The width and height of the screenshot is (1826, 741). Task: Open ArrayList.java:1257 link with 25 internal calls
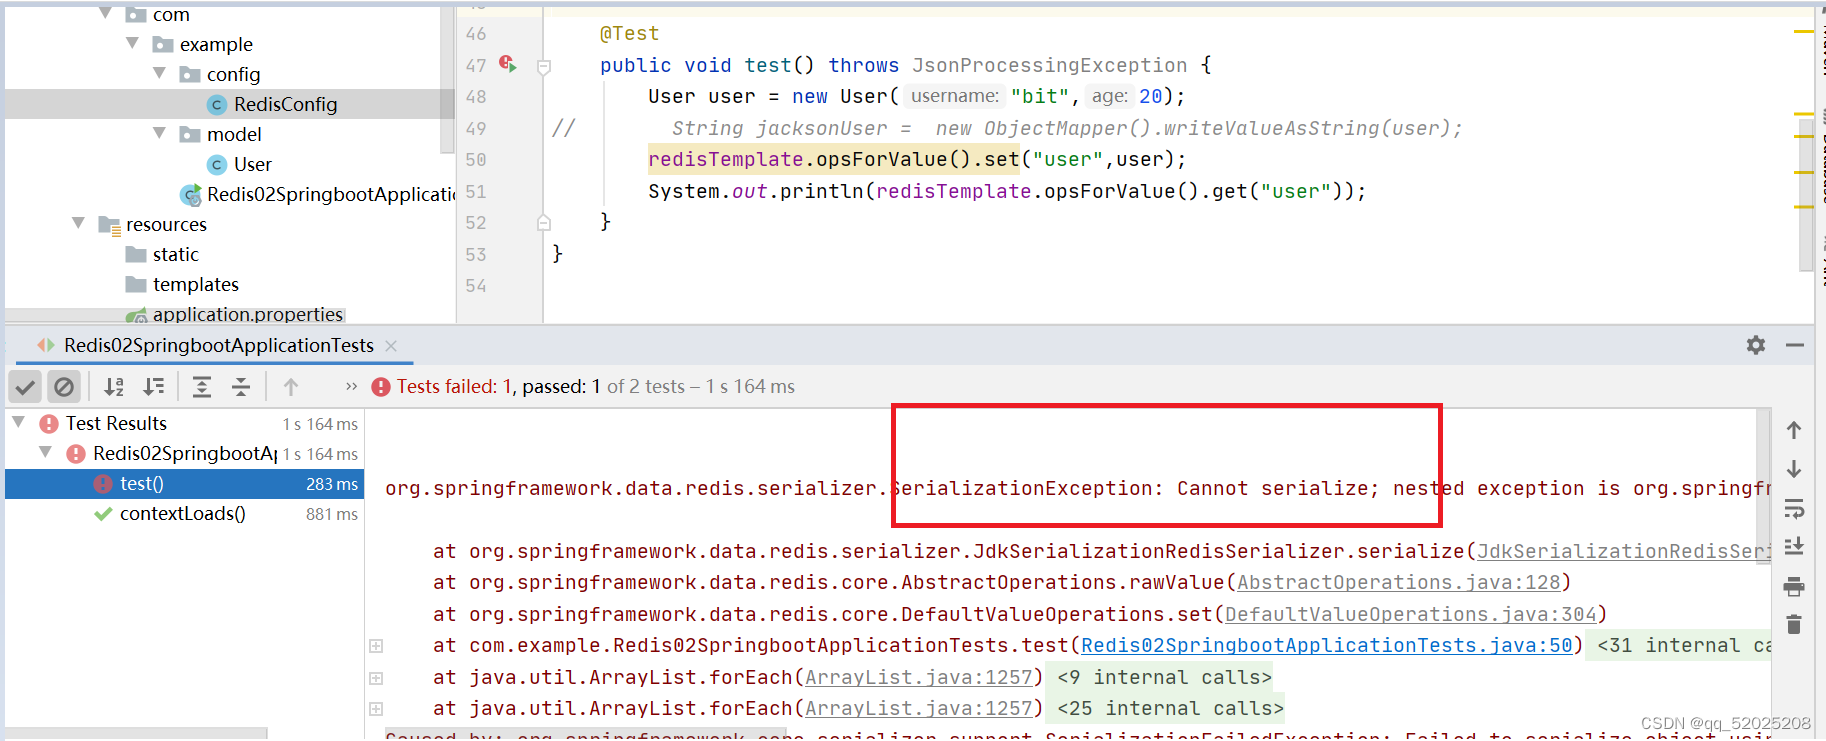[x=918, y=708]
